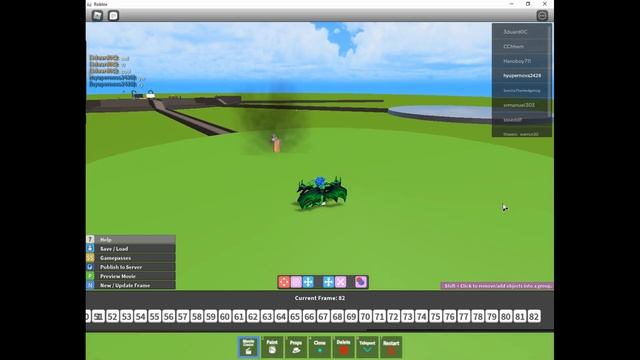
Task: Select the purple spheres group tool icon
Action: [x=361, y=282]
